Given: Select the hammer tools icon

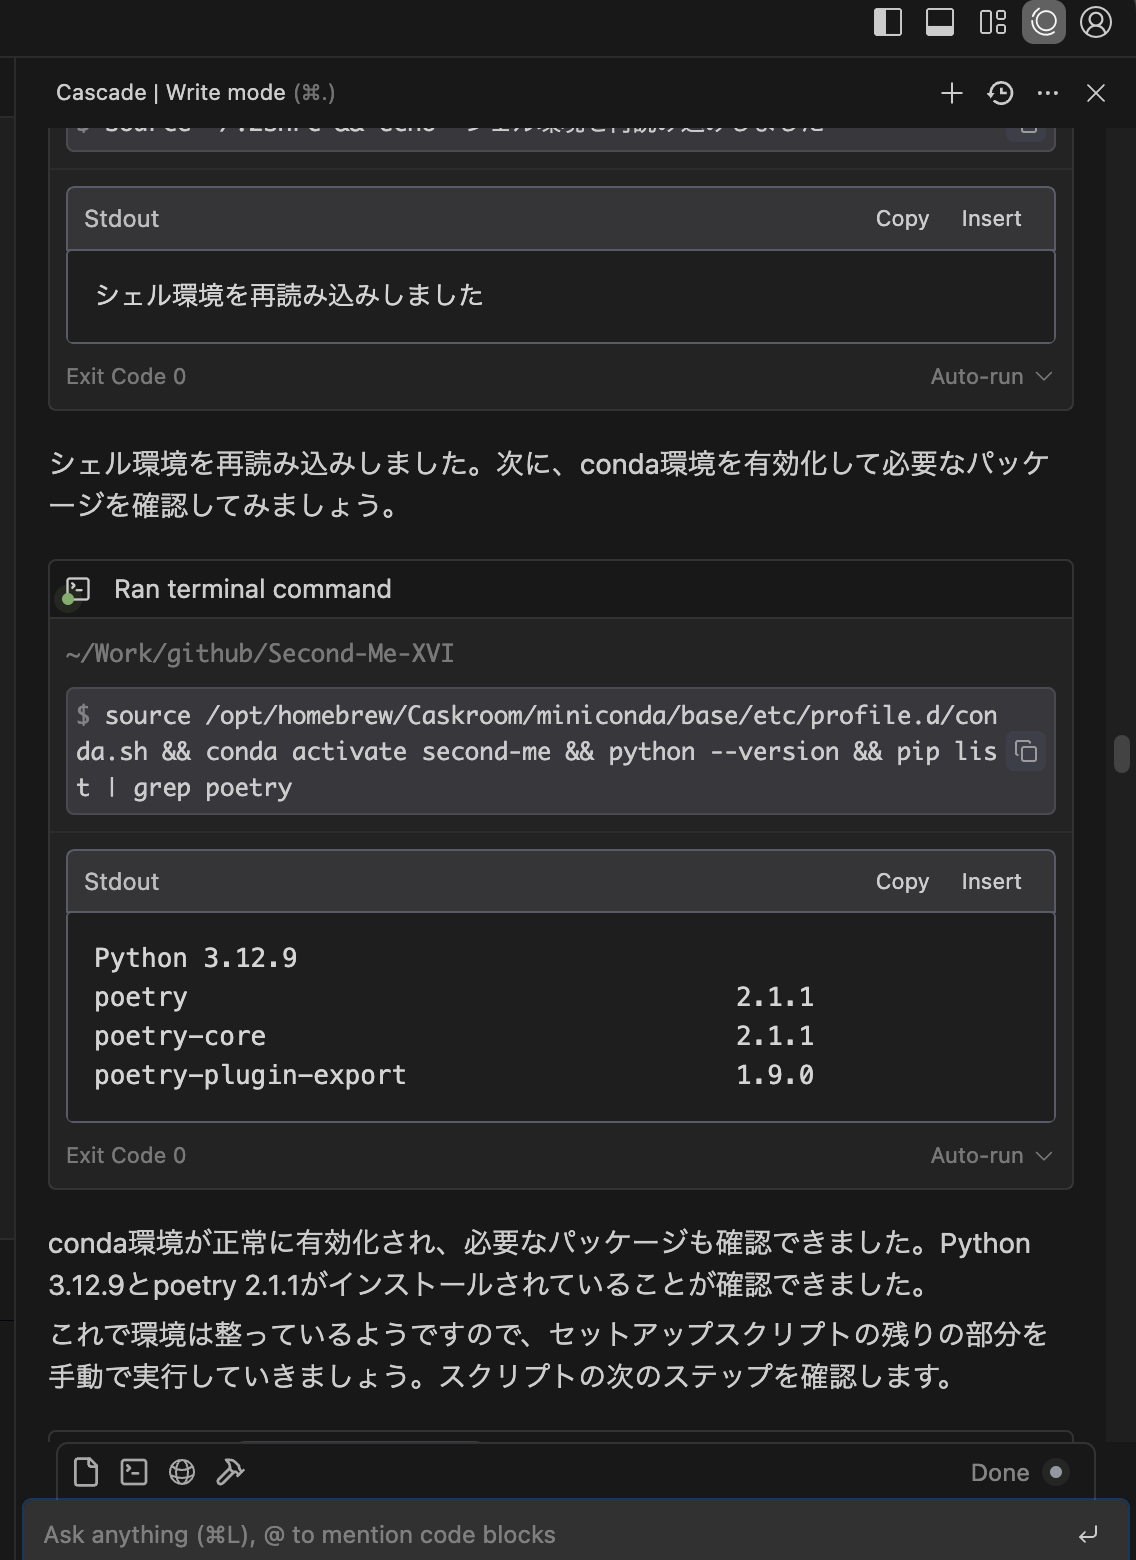Looking at the screenshot, I should [x=230, y=1472].
